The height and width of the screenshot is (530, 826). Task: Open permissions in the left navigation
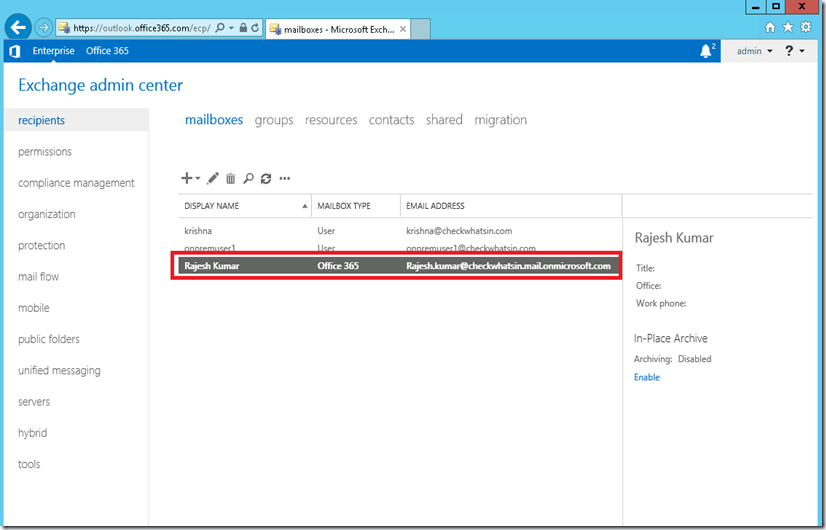point(45,152)
